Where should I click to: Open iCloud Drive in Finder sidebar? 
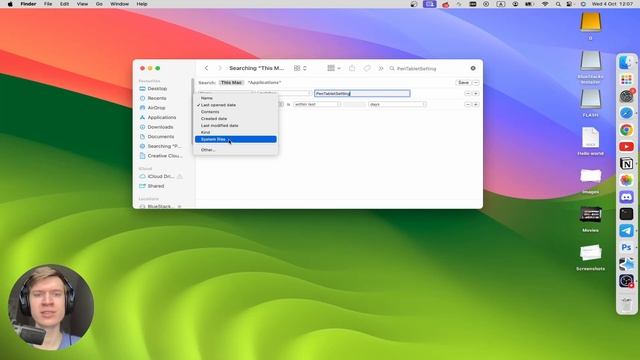[x=161, y=176]
